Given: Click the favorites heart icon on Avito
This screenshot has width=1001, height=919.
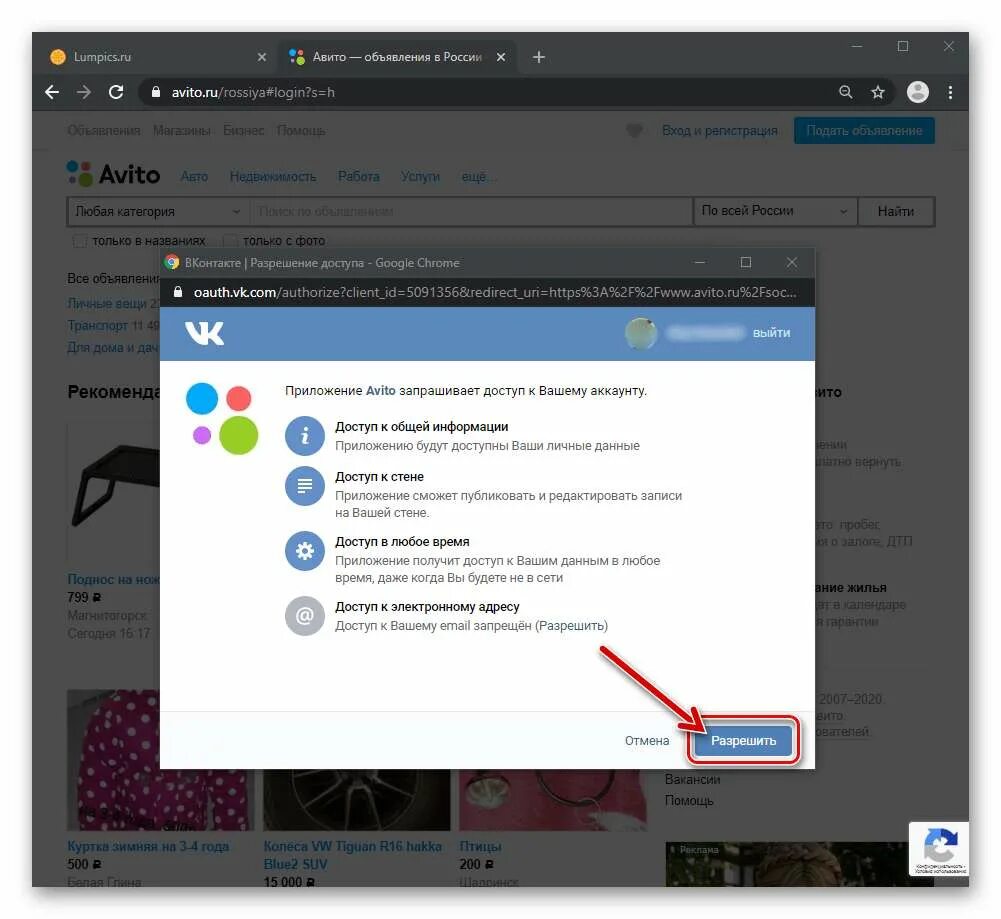Looking at the screenshot, I should click(634, 130).
